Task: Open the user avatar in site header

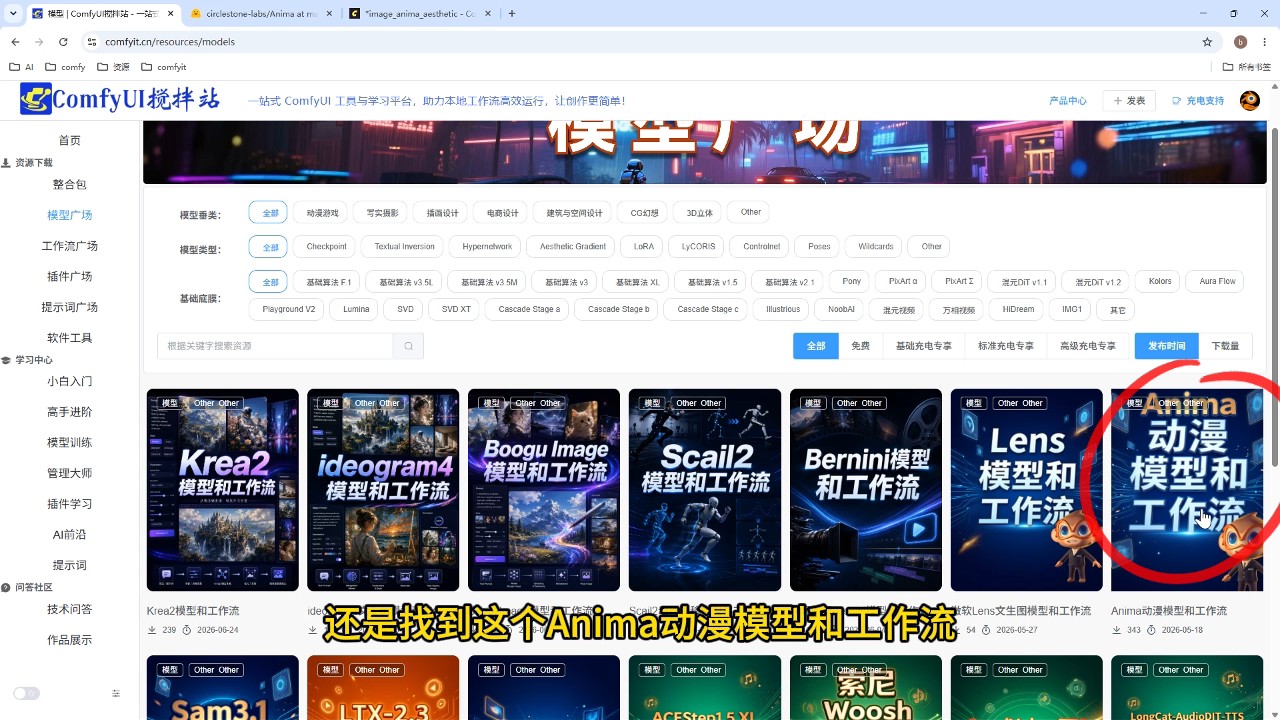Action: [x=1250, y=100]
